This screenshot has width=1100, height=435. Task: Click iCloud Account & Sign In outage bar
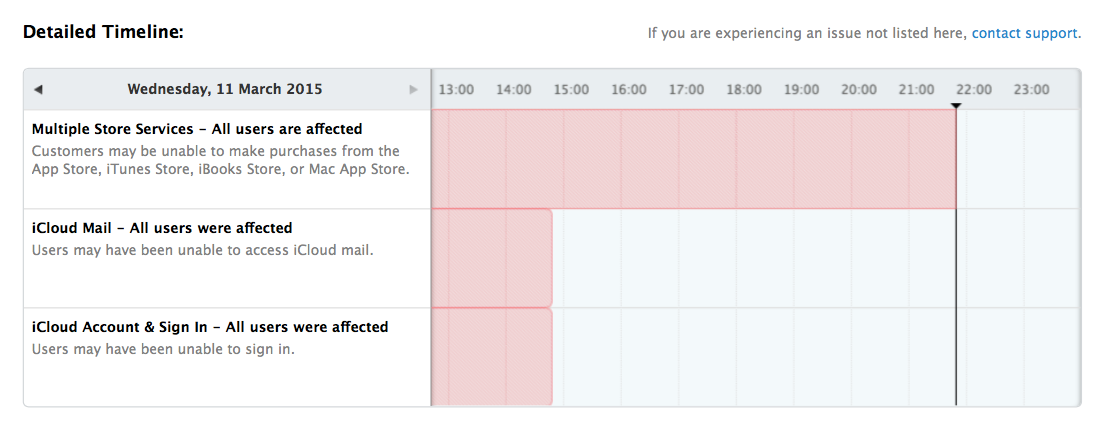click(492, 357)
